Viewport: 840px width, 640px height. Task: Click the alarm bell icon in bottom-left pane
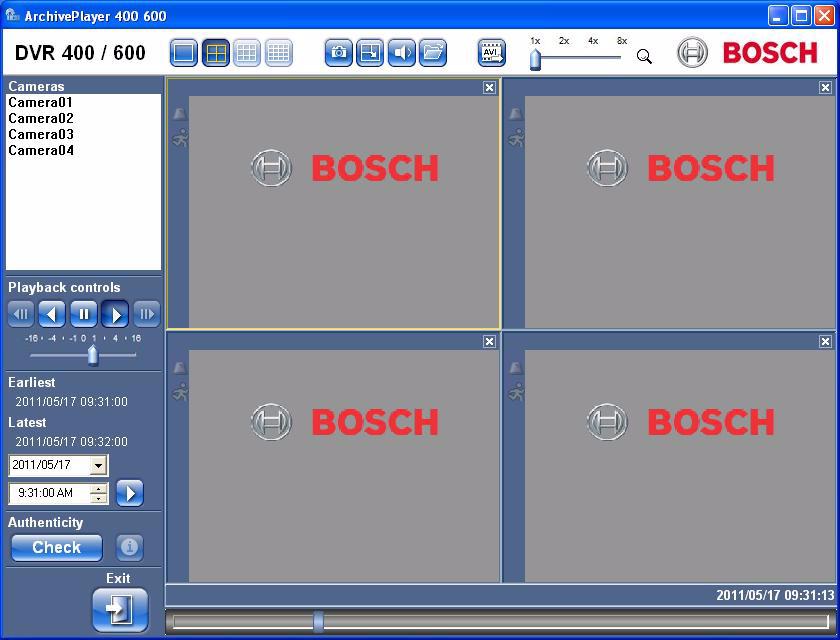pyautogui.click(x=179, y=368)
